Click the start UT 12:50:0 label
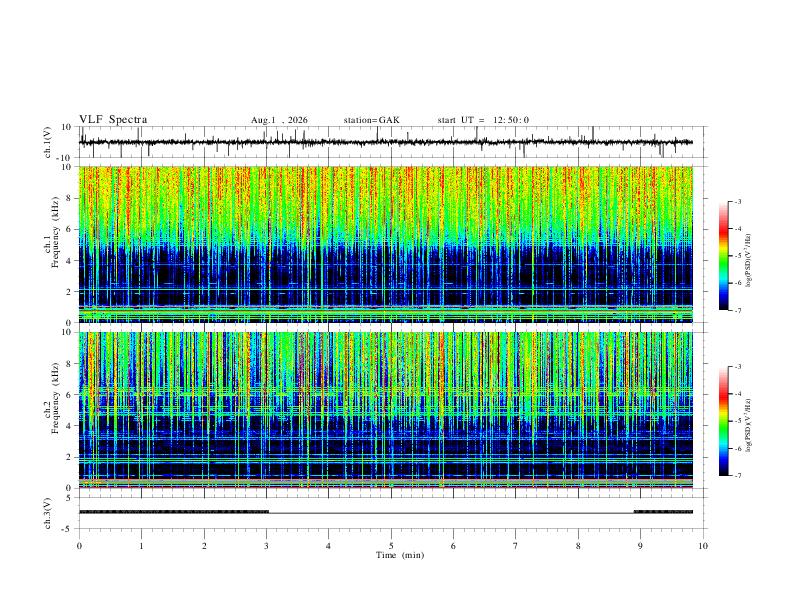Screen dimensions: 792x612 click(x=483, y=120)
